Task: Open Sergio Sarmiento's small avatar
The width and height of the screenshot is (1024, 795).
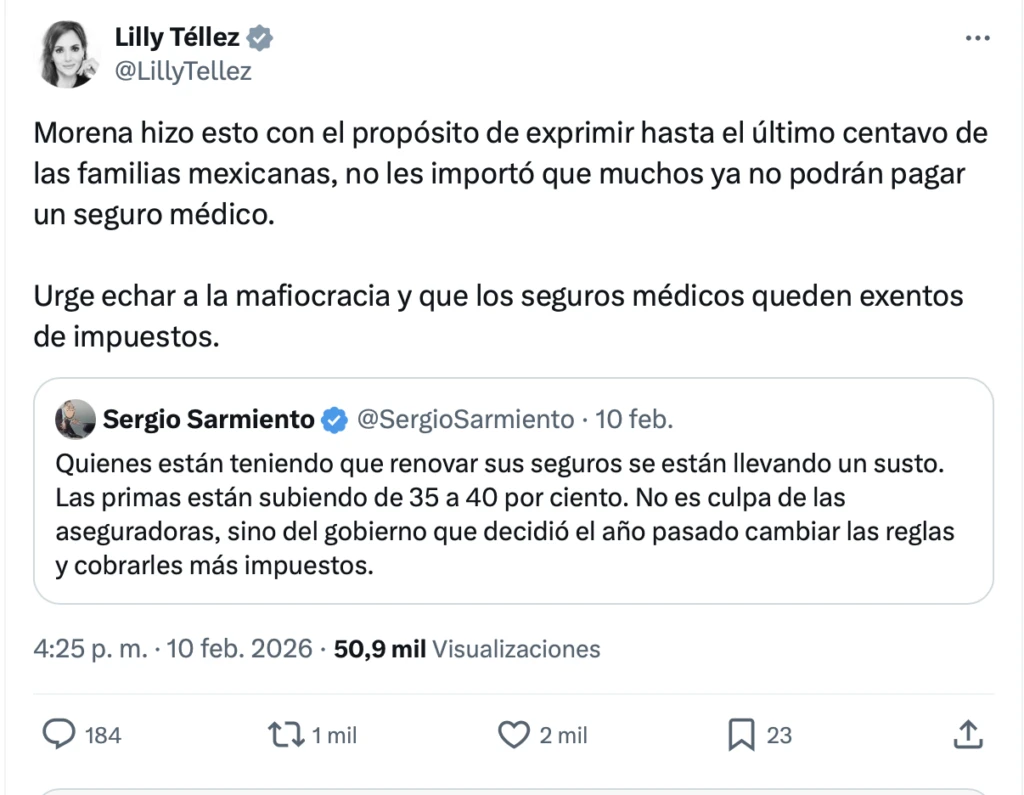Action: [x=76, y=420]
